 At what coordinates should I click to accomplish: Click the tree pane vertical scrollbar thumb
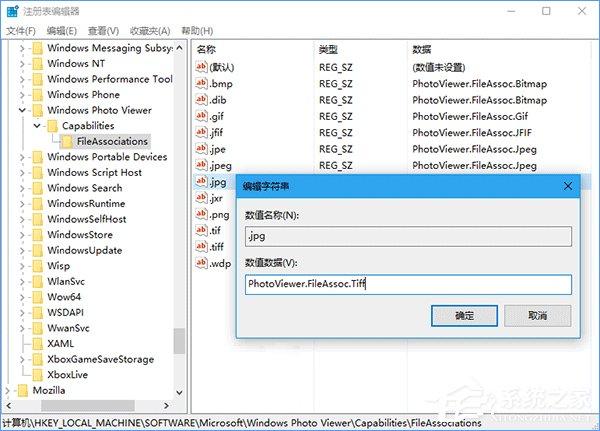179,341
